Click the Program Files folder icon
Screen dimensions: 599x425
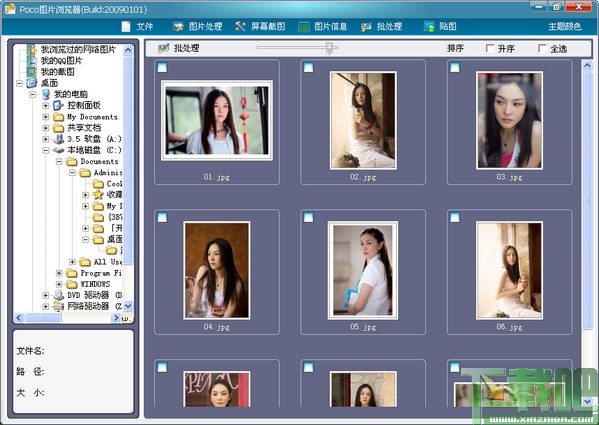72,273
